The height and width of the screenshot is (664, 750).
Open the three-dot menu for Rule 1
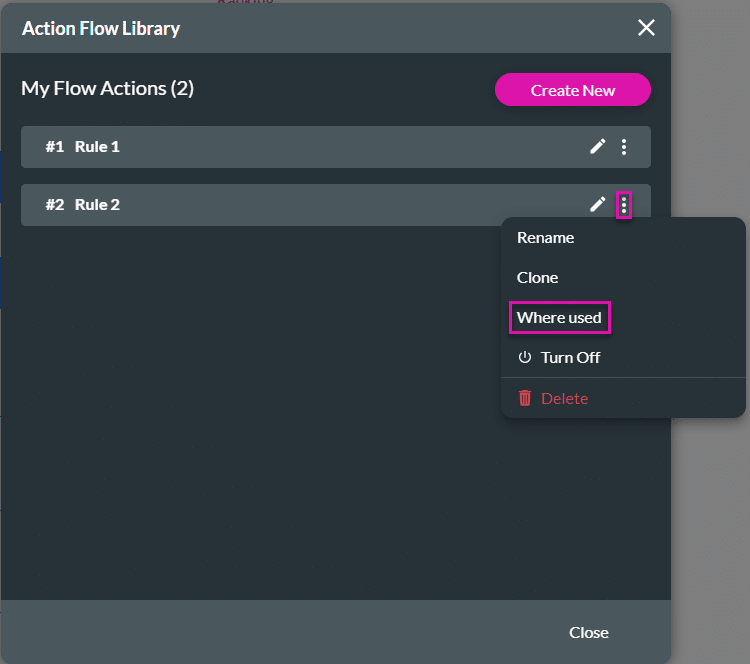[x=624, y=147]
